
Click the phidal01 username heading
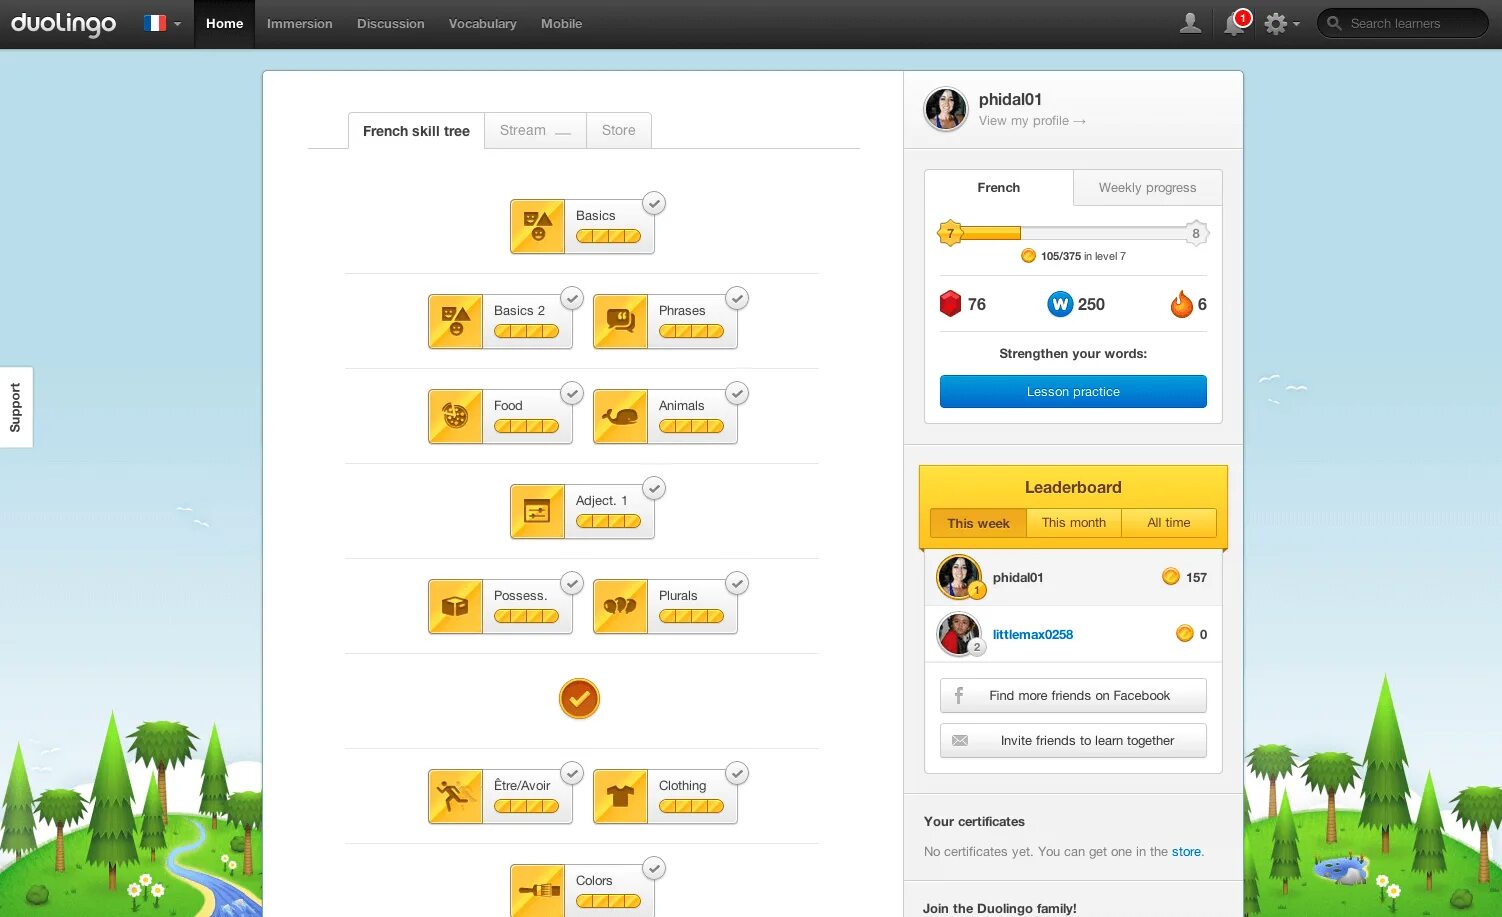1010,99
